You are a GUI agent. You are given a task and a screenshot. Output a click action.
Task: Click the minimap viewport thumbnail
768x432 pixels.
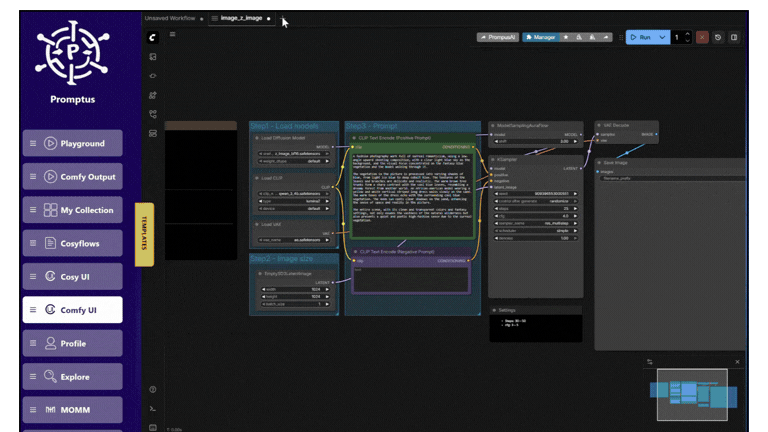pos(692,395)
